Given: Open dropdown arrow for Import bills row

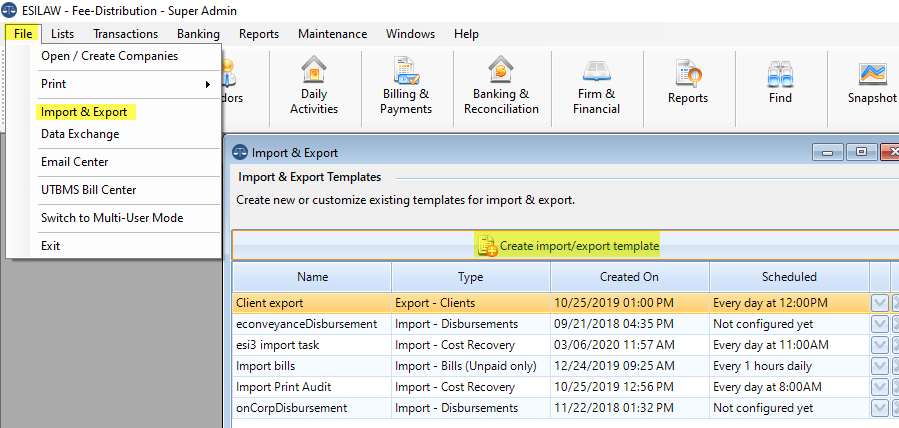Looking at the screenshot, I should 880,366.
